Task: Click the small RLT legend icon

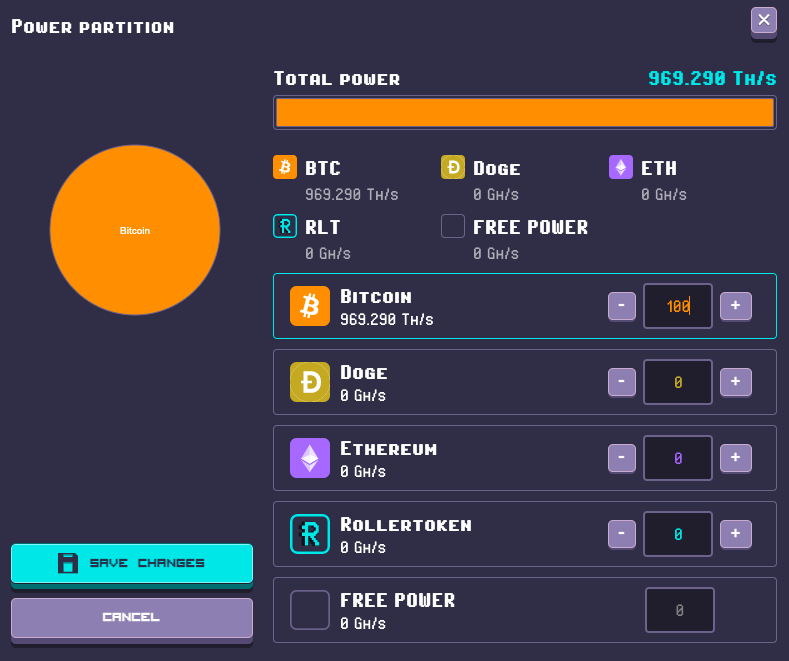Action: [x=285, y=226]
